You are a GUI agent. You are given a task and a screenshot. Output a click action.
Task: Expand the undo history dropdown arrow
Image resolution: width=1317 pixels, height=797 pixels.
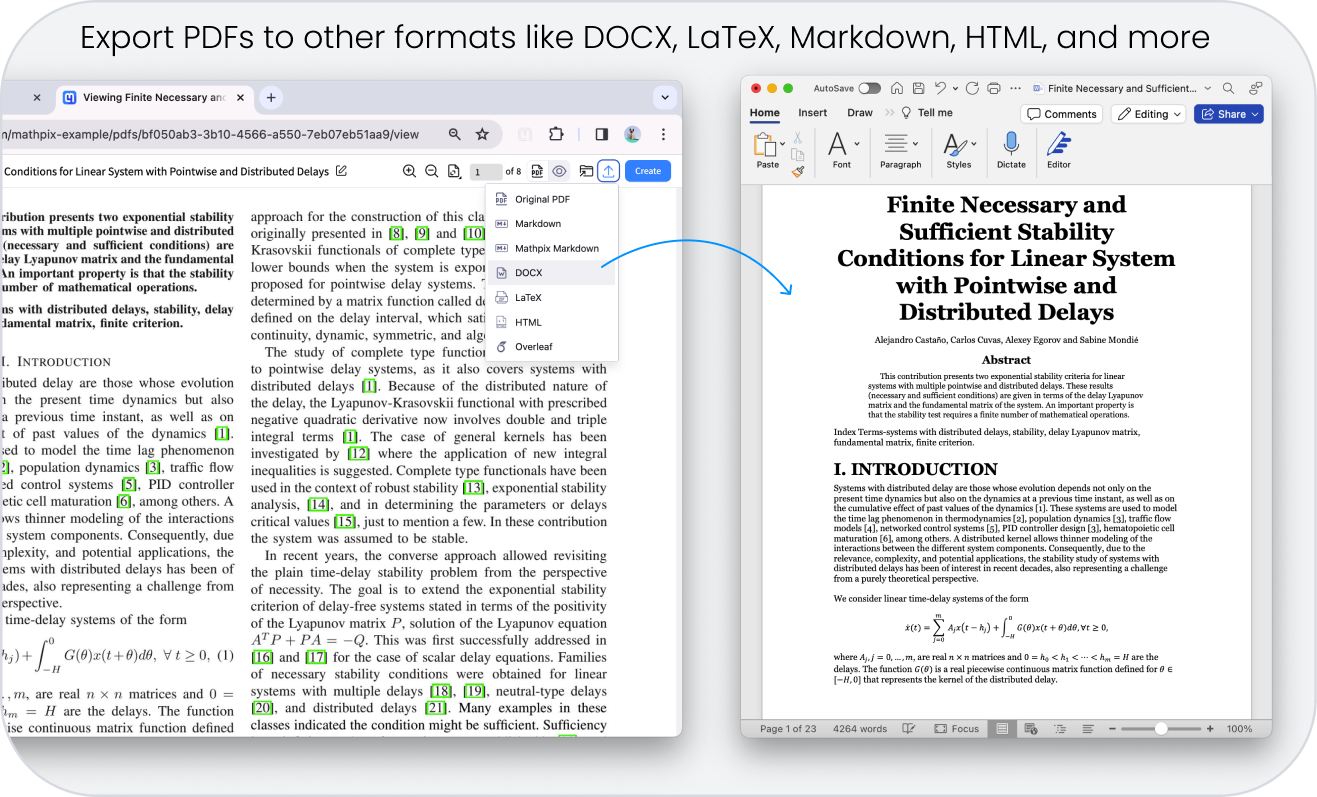955,88
